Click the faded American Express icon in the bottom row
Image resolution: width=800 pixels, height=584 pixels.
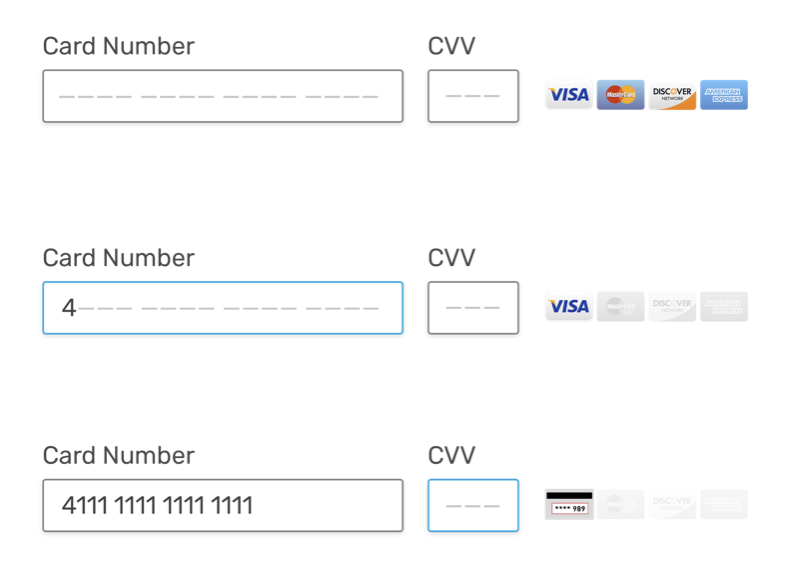click(x=724, y=504)
